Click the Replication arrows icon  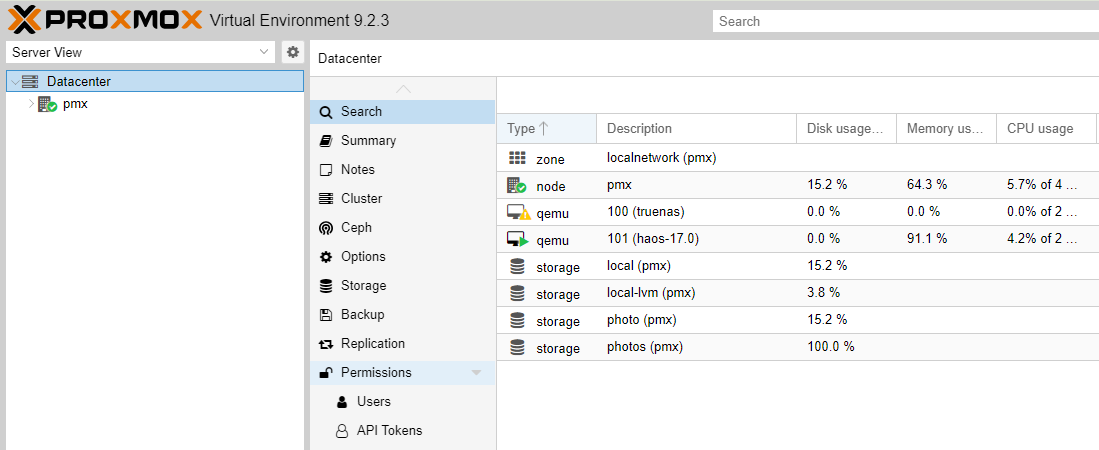point(326,344)
